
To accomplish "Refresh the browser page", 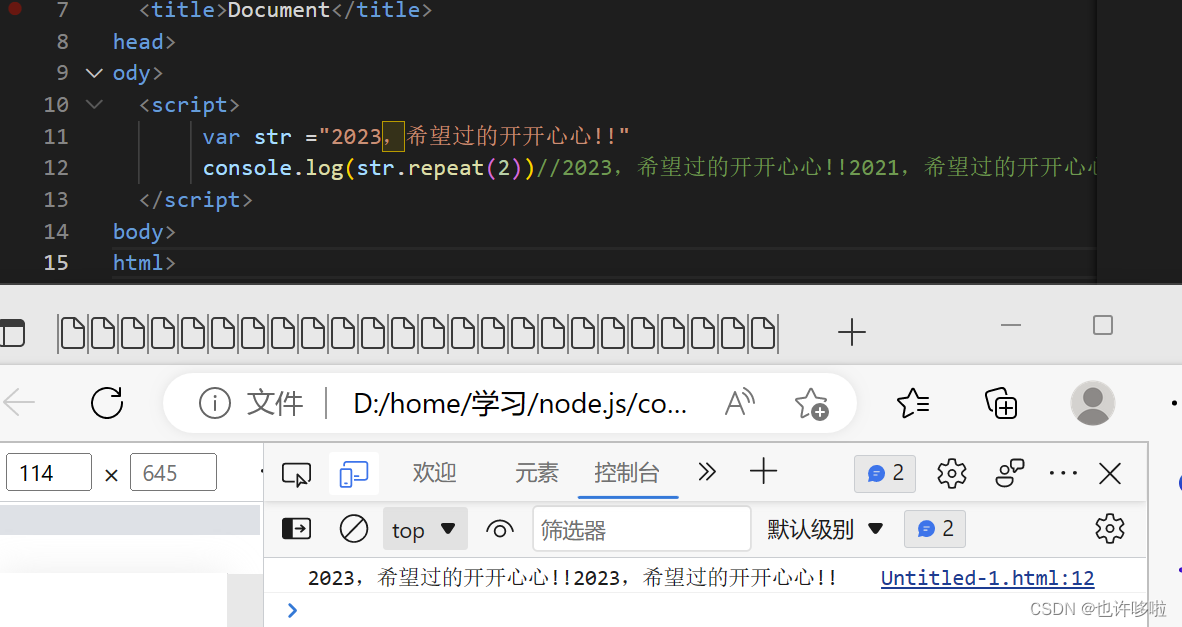I will 107,403.
